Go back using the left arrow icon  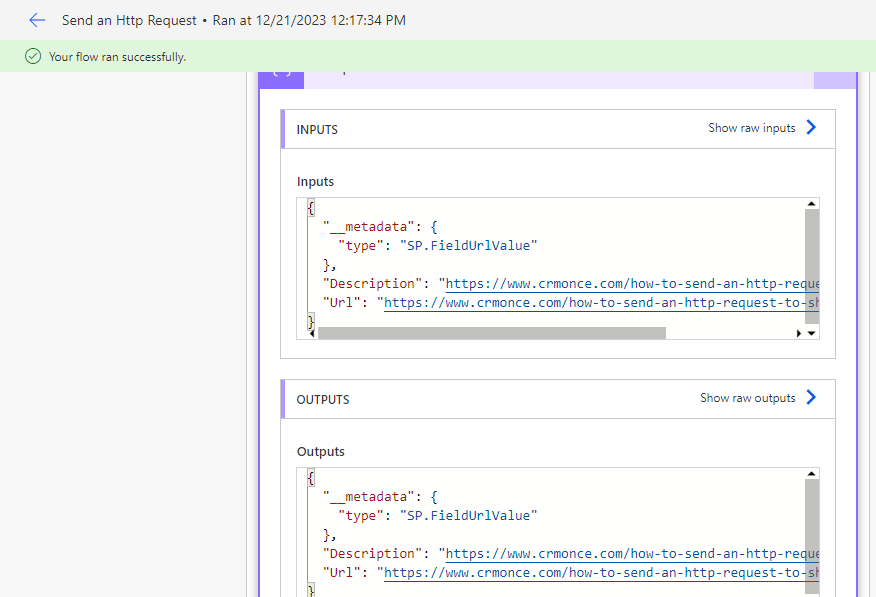tap(37, 21)
